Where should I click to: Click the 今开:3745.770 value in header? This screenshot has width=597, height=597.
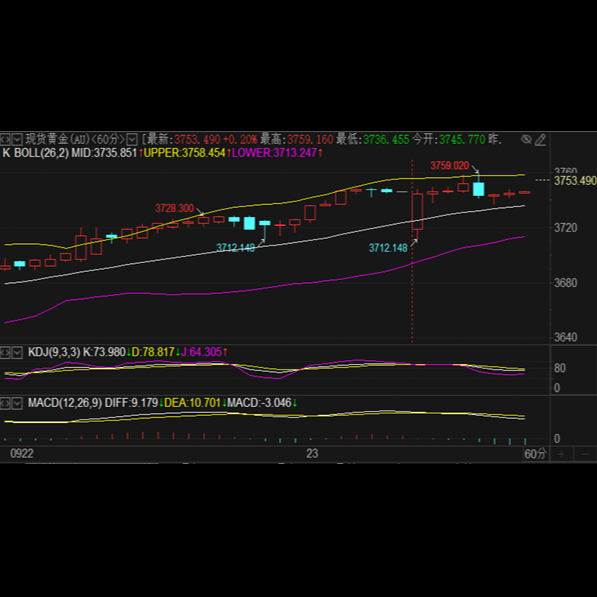[x=449, y=139]
